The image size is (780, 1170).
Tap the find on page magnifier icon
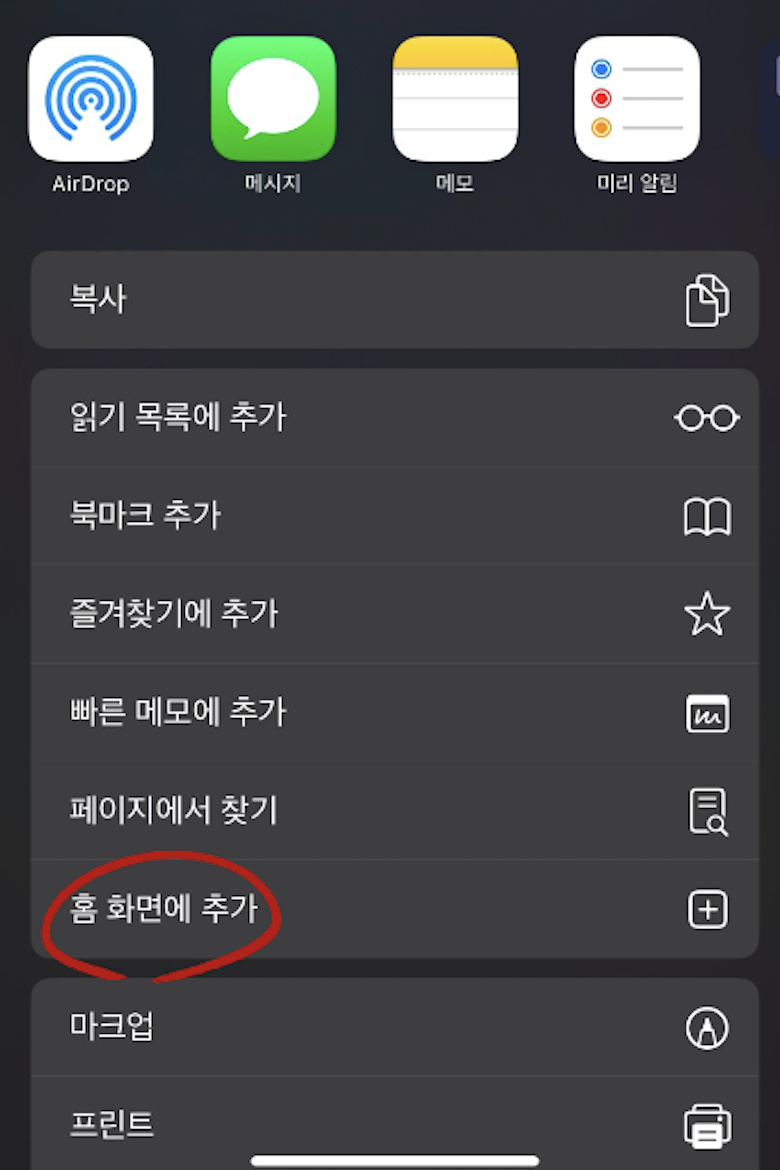[x=707, y=811]
